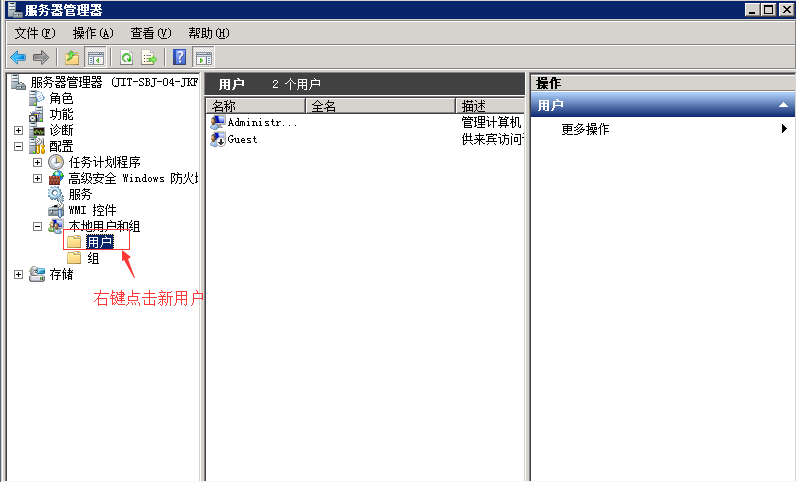
Task: Click the Up one level folder icon
Action: click(72, 57)
